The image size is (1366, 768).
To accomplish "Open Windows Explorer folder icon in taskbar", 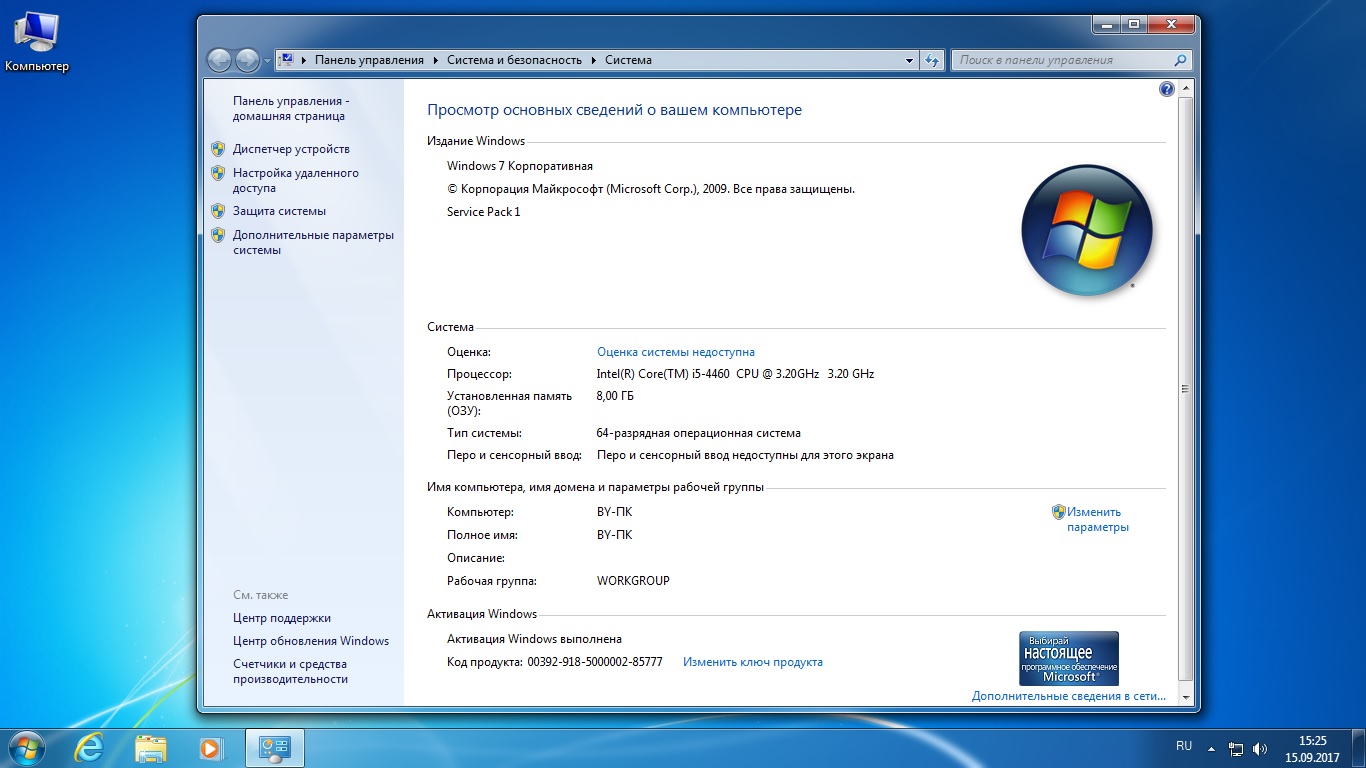I will 151,747.
